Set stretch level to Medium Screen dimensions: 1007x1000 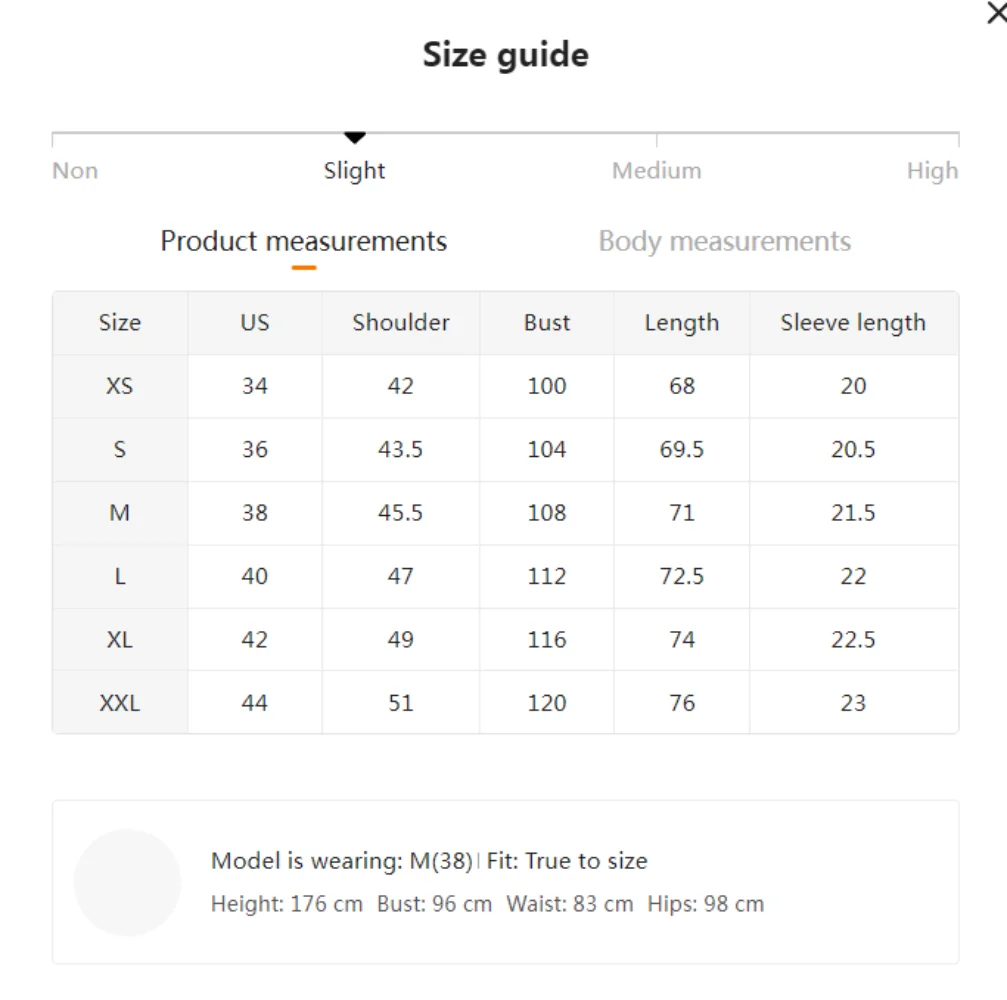coord(656,171)
